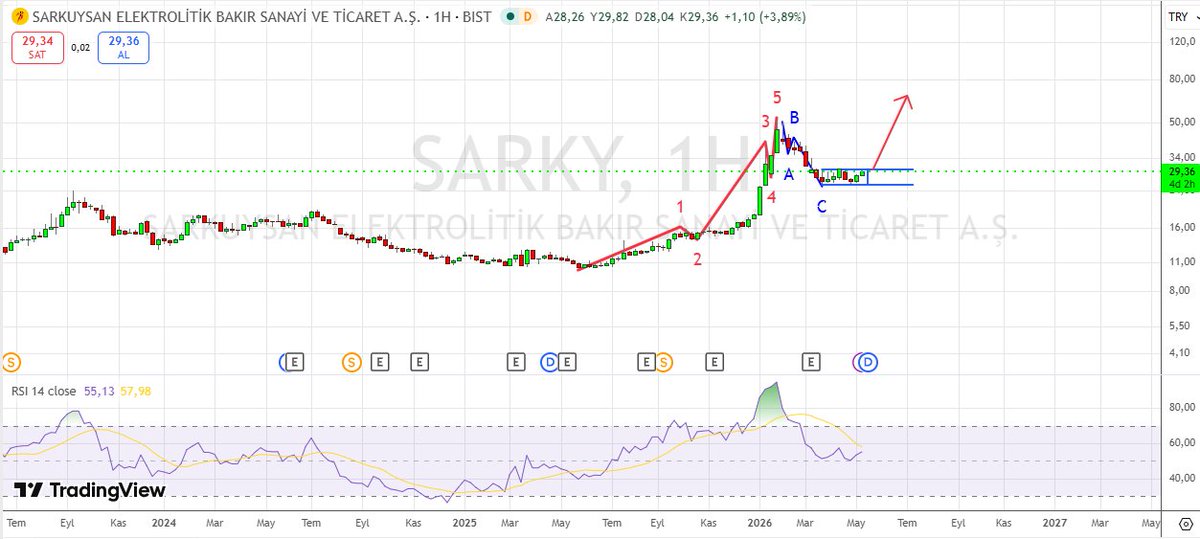Click the low price D28,04
Screen dimensions: 1200x539
point(656,17)
